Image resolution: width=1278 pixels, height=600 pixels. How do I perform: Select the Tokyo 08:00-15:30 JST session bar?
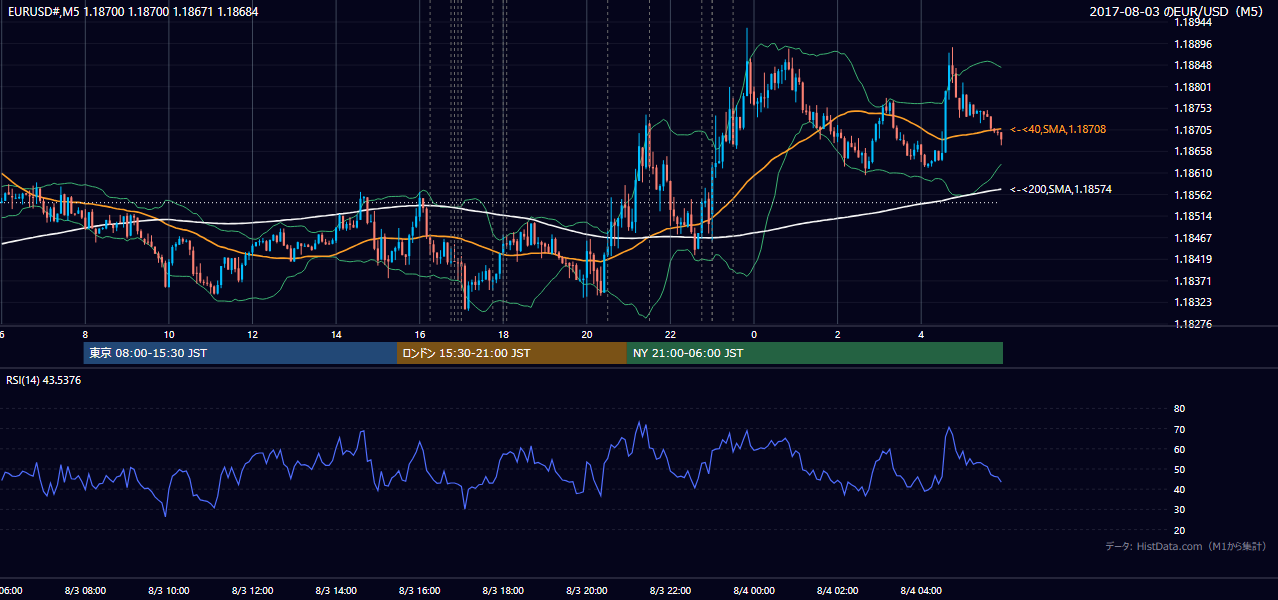(240, 353)
